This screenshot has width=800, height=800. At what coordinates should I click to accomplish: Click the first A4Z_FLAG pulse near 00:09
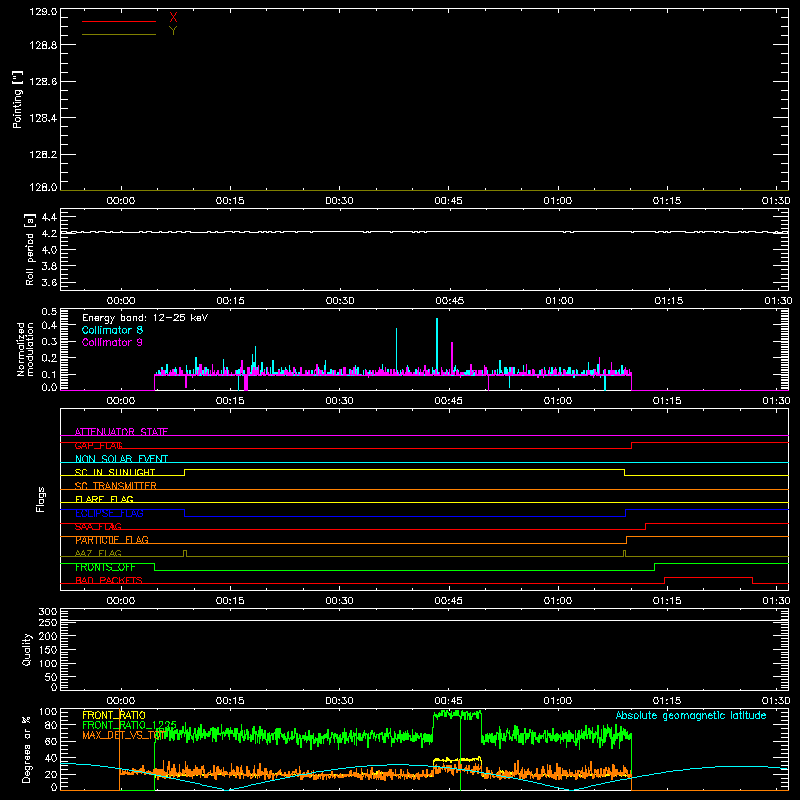point(185,554)
